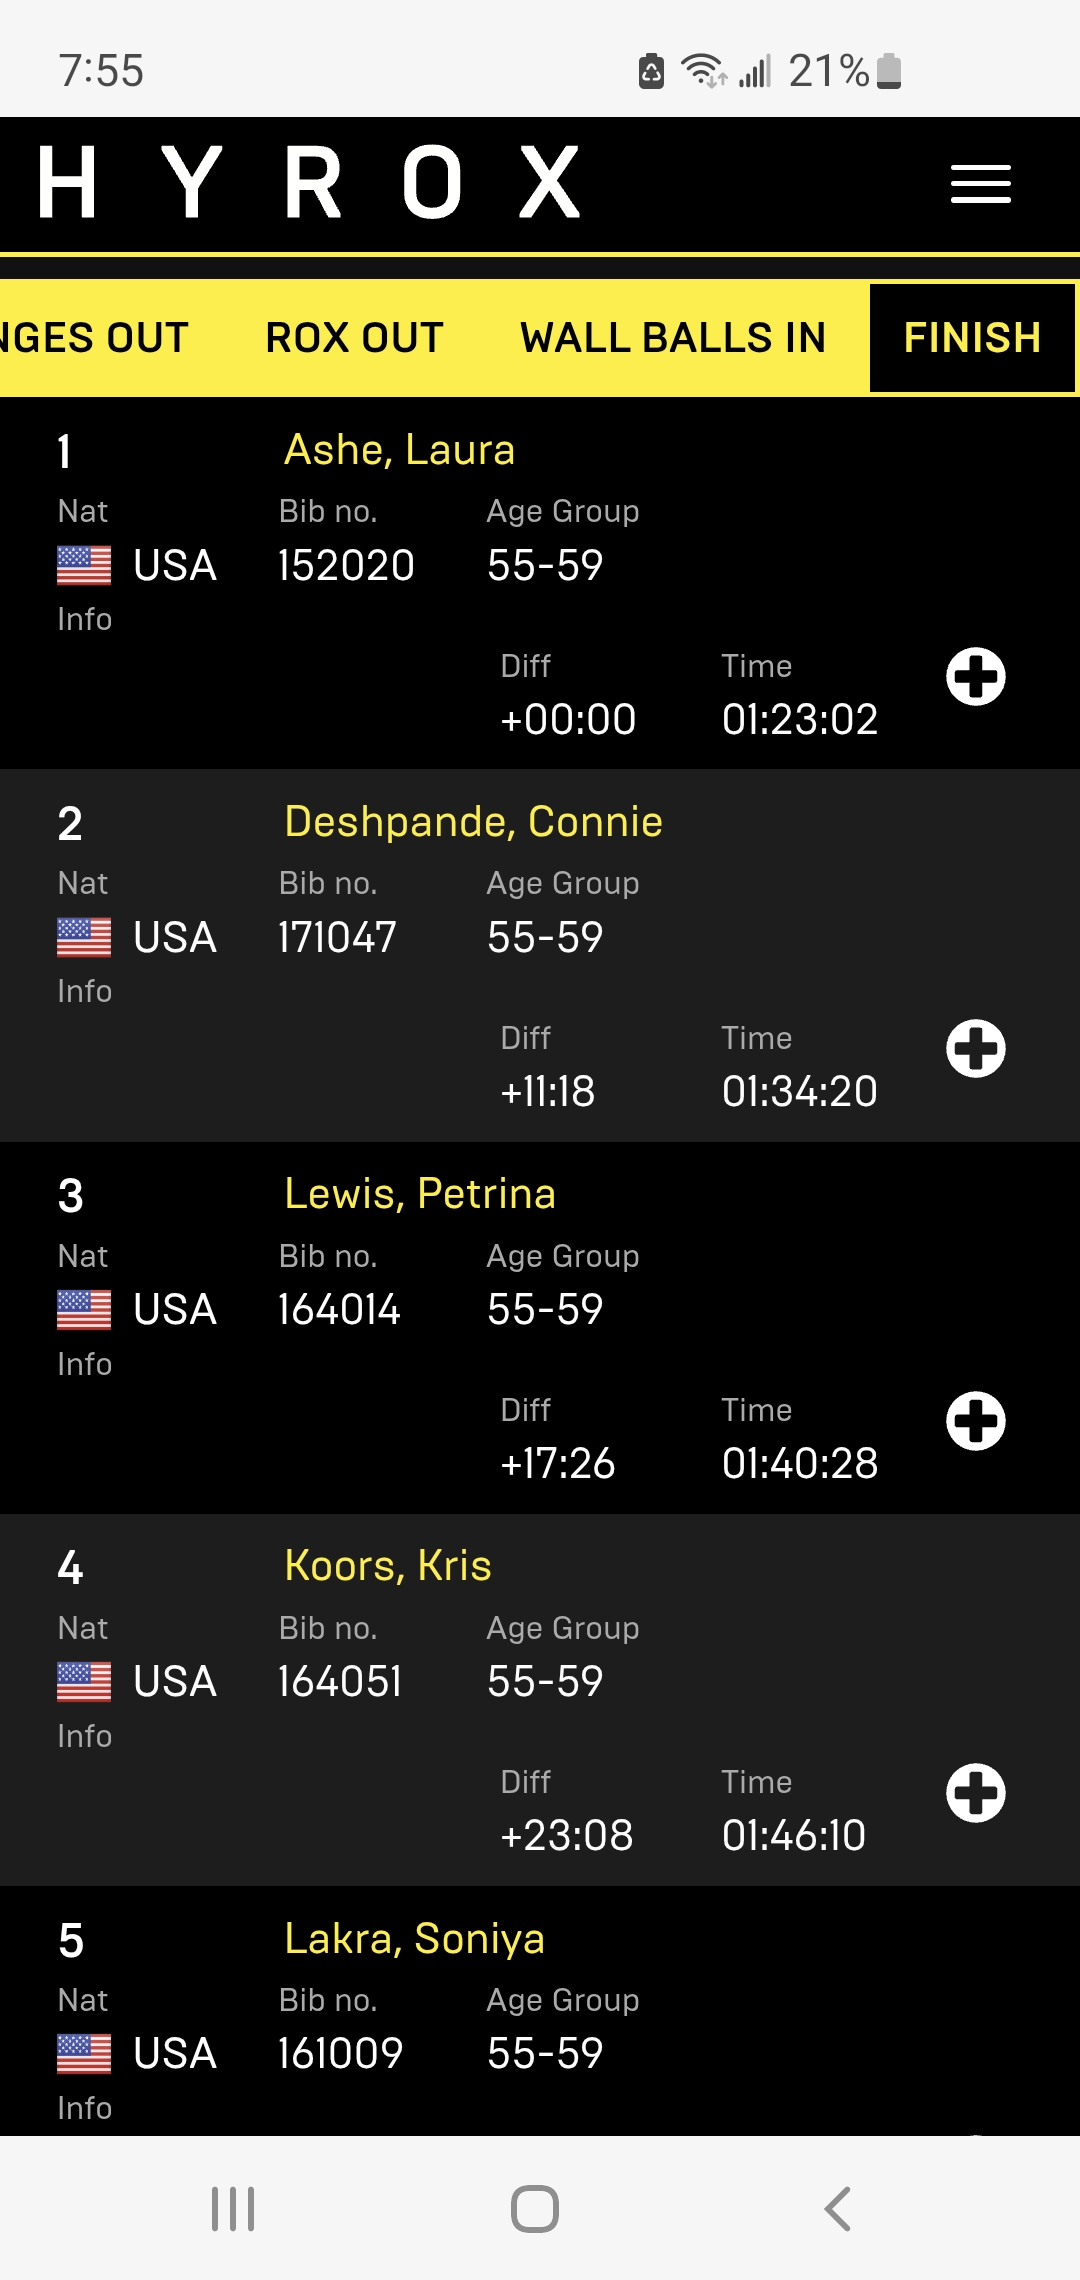Switch to the ROX OUT tab
This screenshot has height=2280, width=1080.
354,338
